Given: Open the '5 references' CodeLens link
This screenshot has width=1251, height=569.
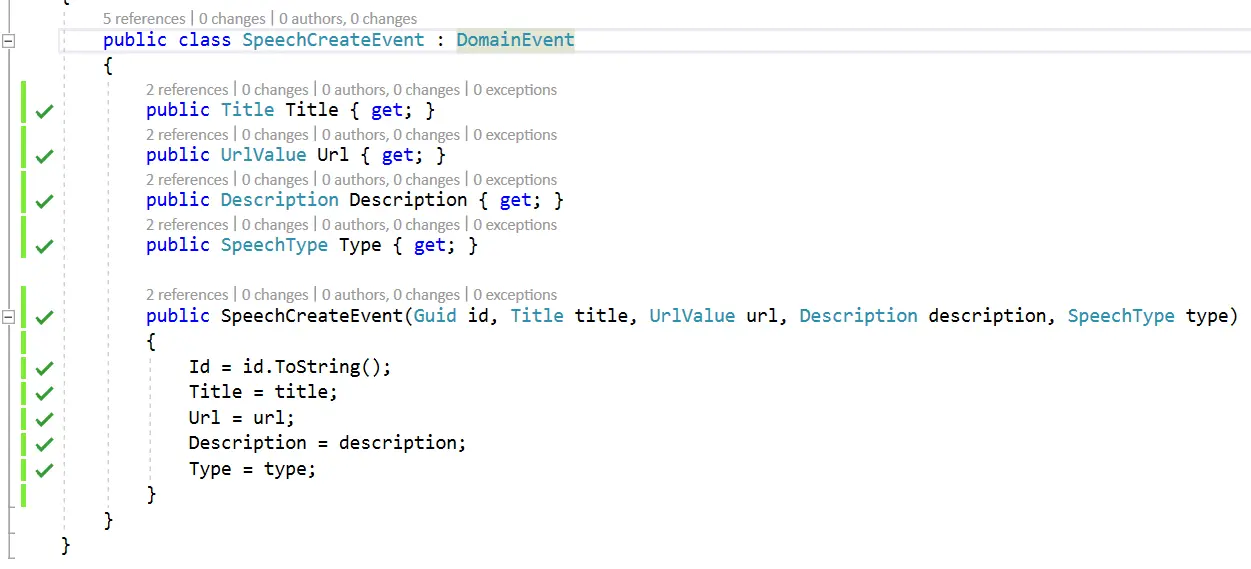Looking at the screenshot, I should [x=144, y=19].
